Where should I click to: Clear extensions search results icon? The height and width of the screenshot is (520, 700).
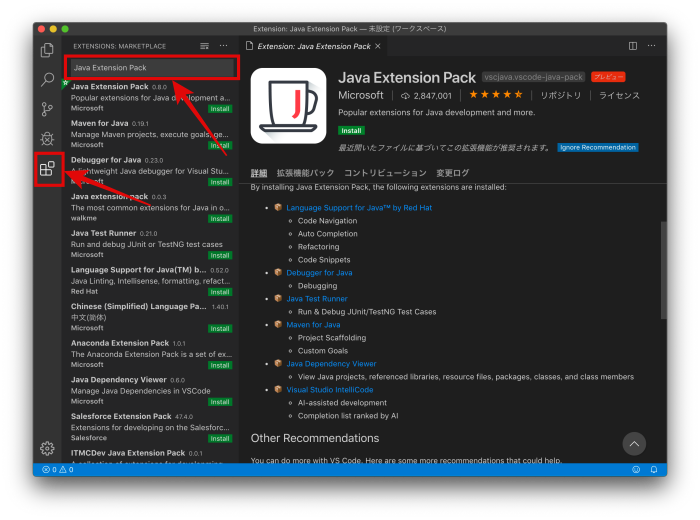click(204, 46)
